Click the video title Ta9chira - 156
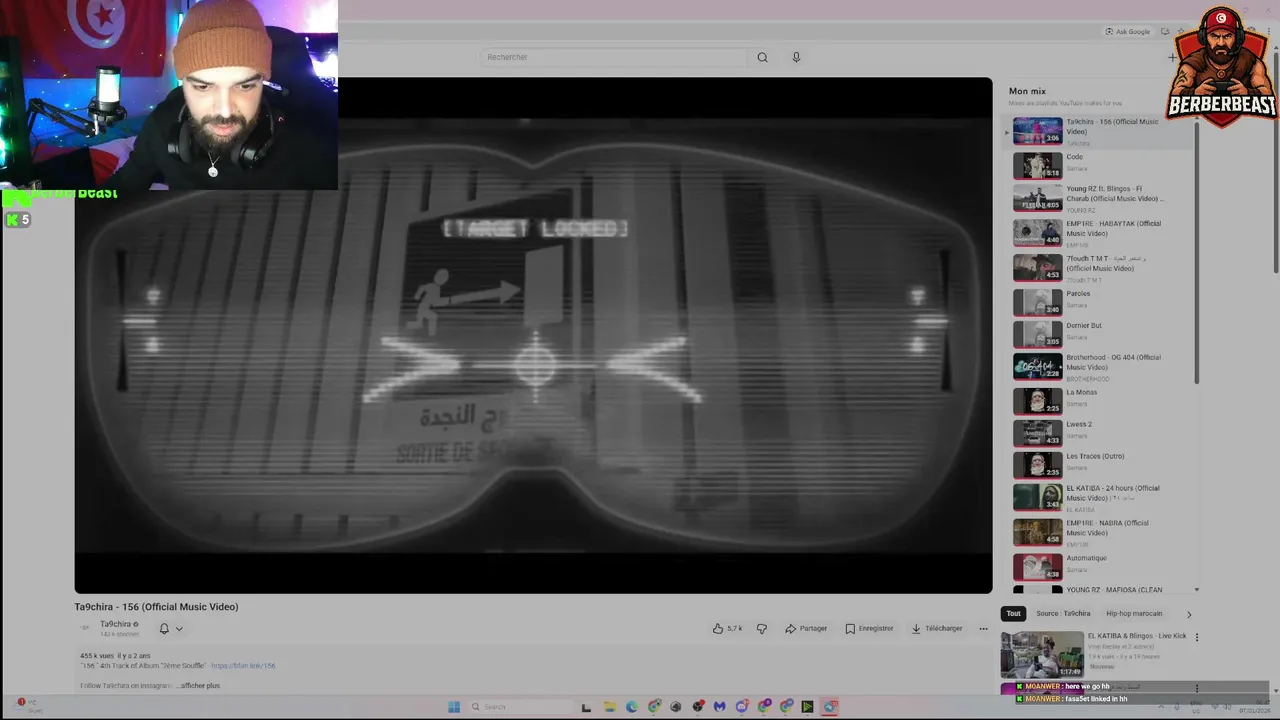This screenshot has width=1280, height=720. pos(156,607)
